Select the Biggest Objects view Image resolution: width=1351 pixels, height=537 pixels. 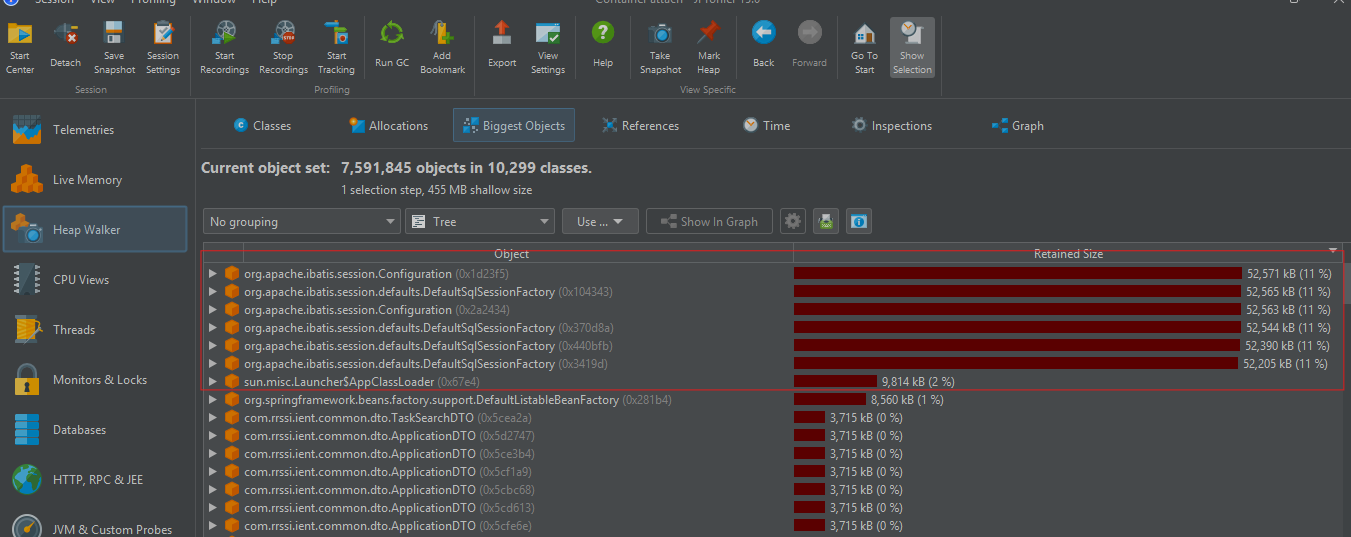[514, 126]
